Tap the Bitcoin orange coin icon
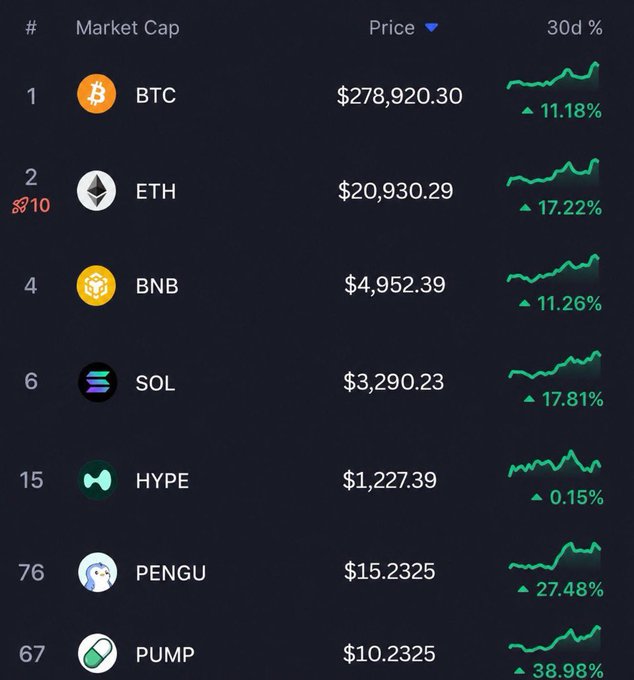634x680 pixels. coord(96,94)
